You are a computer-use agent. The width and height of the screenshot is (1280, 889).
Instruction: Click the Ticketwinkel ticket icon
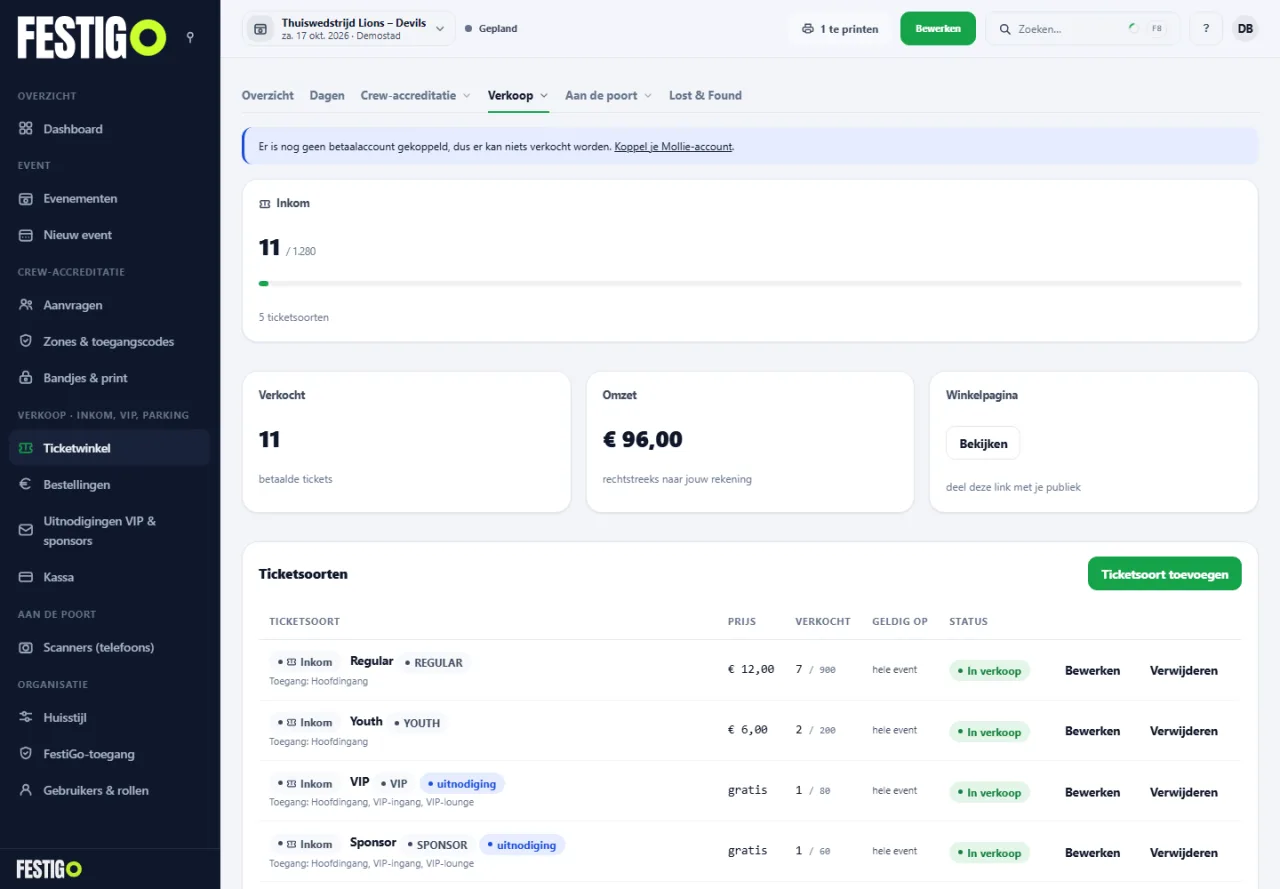pos(26,448)
